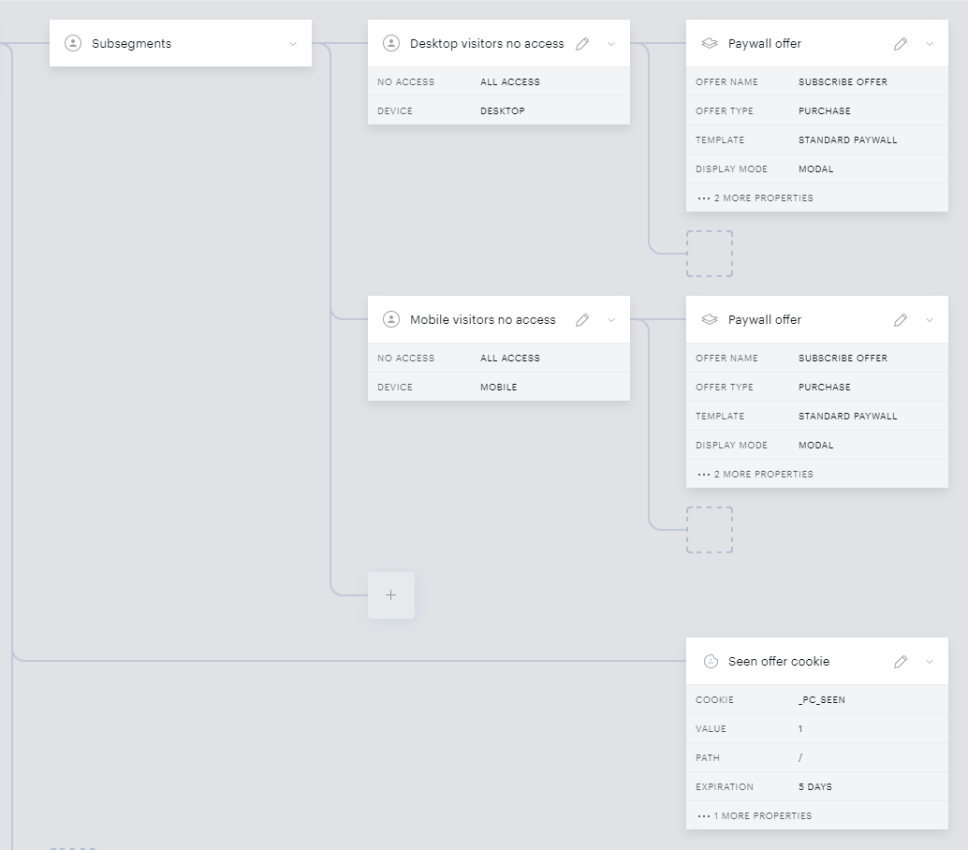Viewport: 968px width, 850px height.
Task: Show 2 more properties on the top Paywall offer
Action: [x=755, y=198]
